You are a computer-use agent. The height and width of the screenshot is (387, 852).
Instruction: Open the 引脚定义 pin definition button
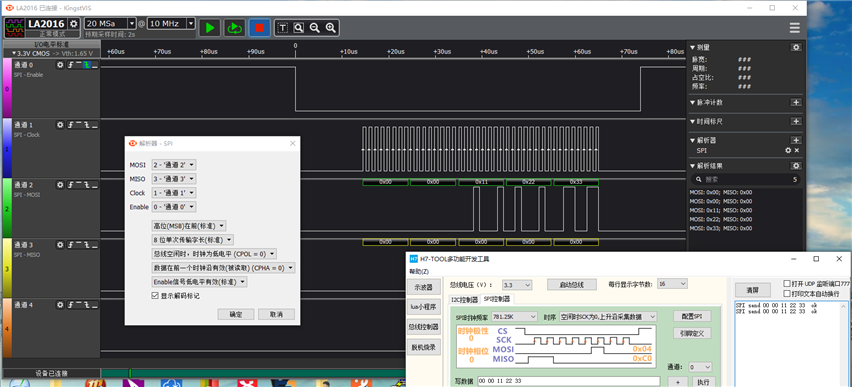[692, 333]
